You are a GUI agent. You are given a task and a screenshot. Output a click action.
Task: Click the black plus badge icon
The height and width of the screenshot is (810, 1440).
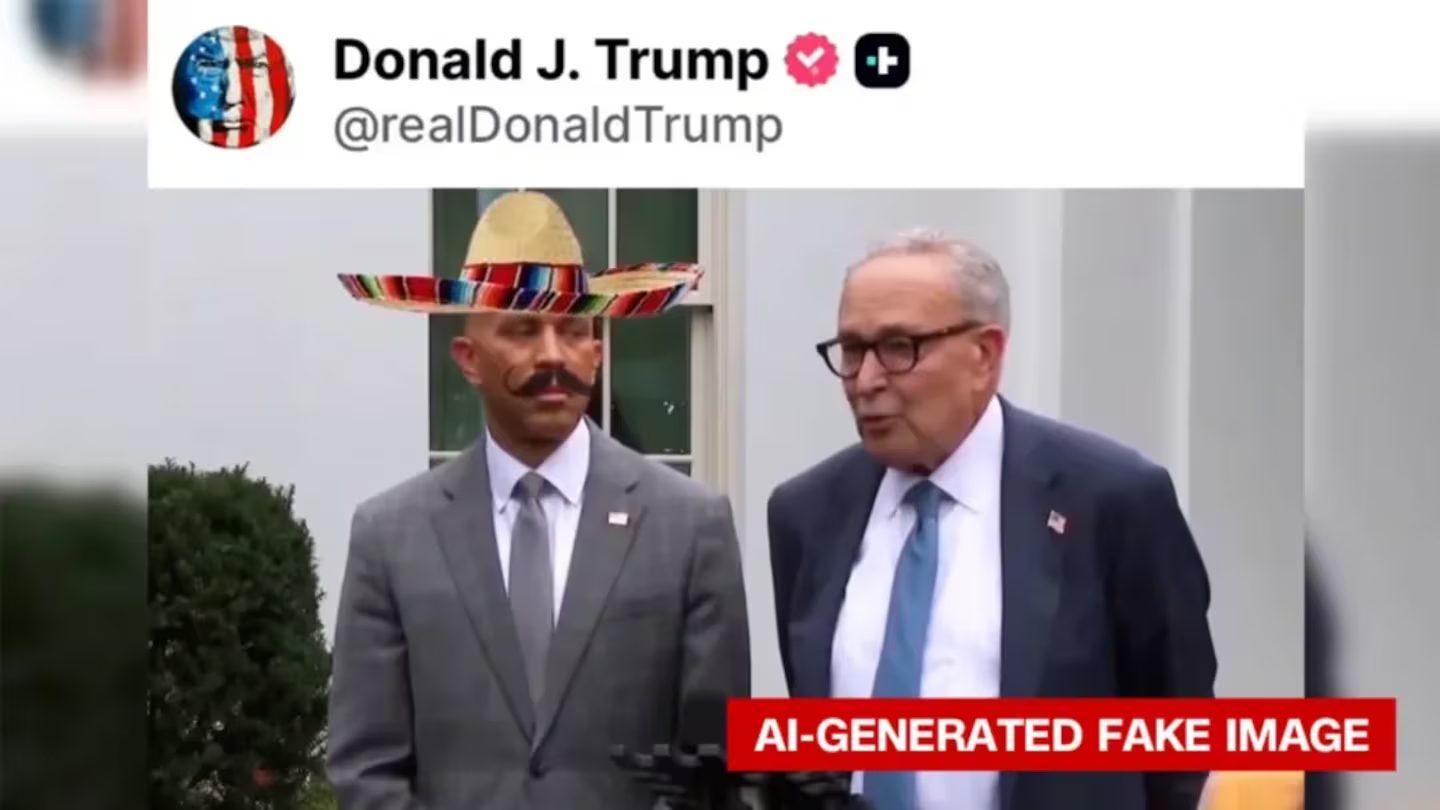[882, 60]
